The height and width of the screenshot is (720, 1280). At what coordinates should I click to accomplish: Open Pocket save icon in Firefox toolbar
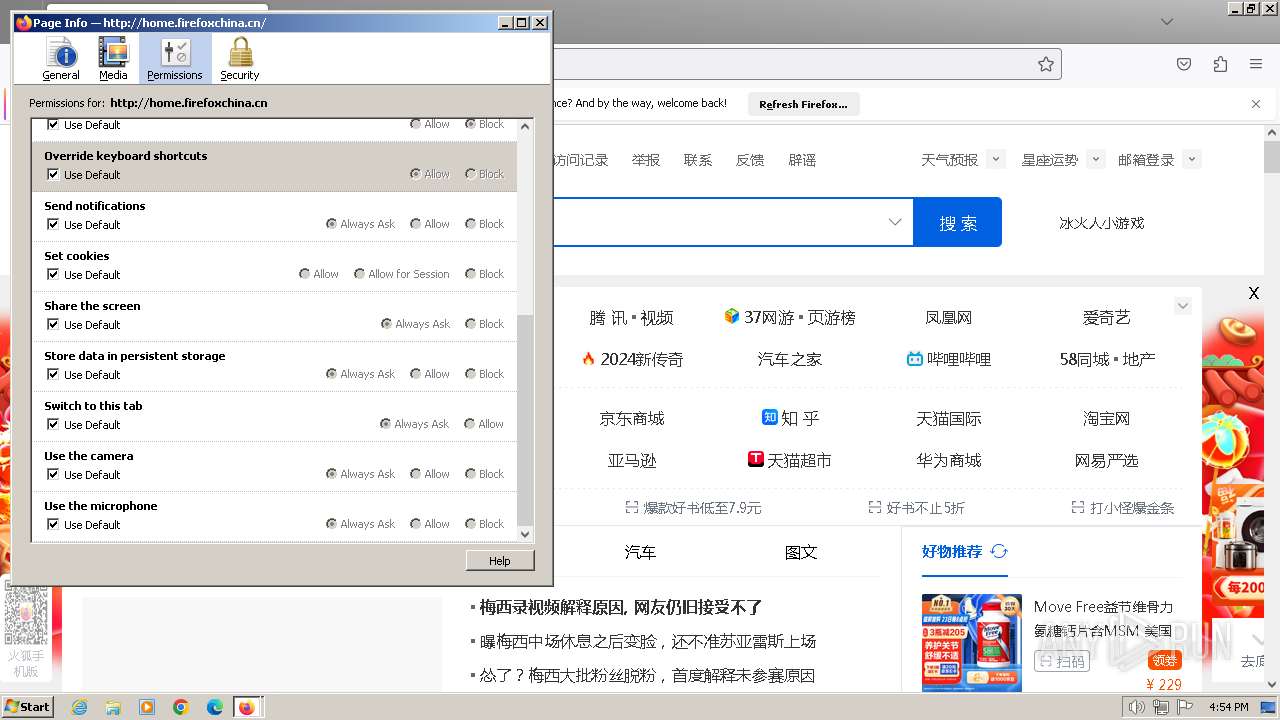[x=1184, y=64]
